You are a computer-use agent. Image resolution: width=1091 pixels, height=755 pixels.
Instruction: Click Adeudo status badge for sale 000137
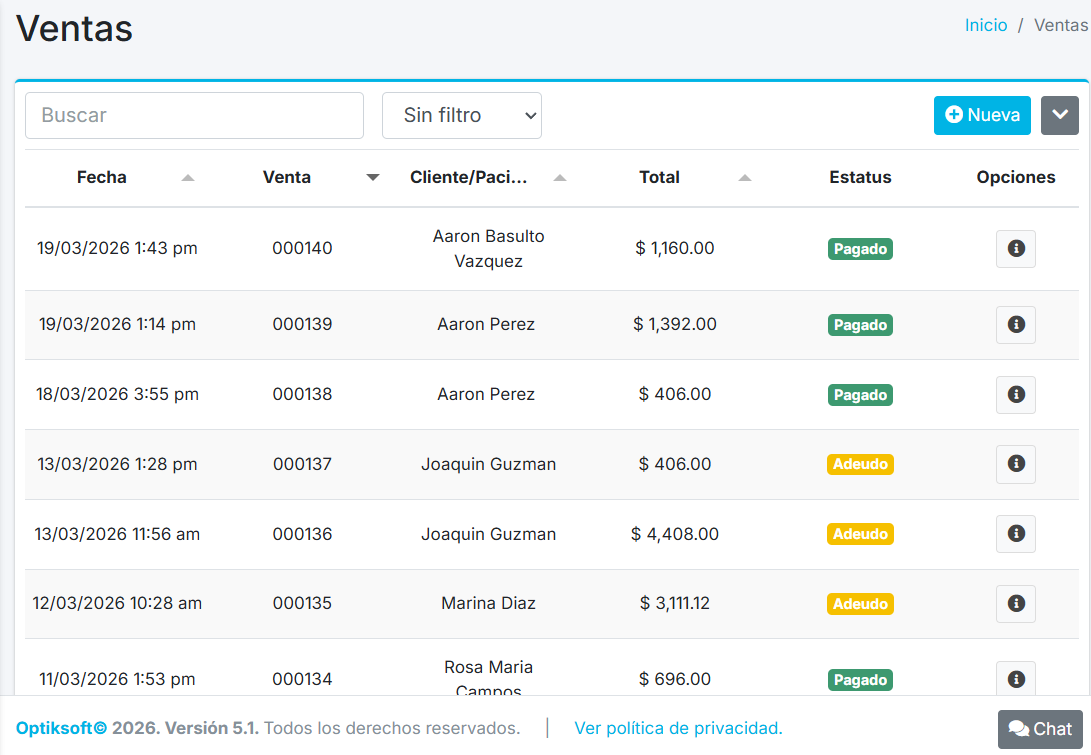pos(860,464)
